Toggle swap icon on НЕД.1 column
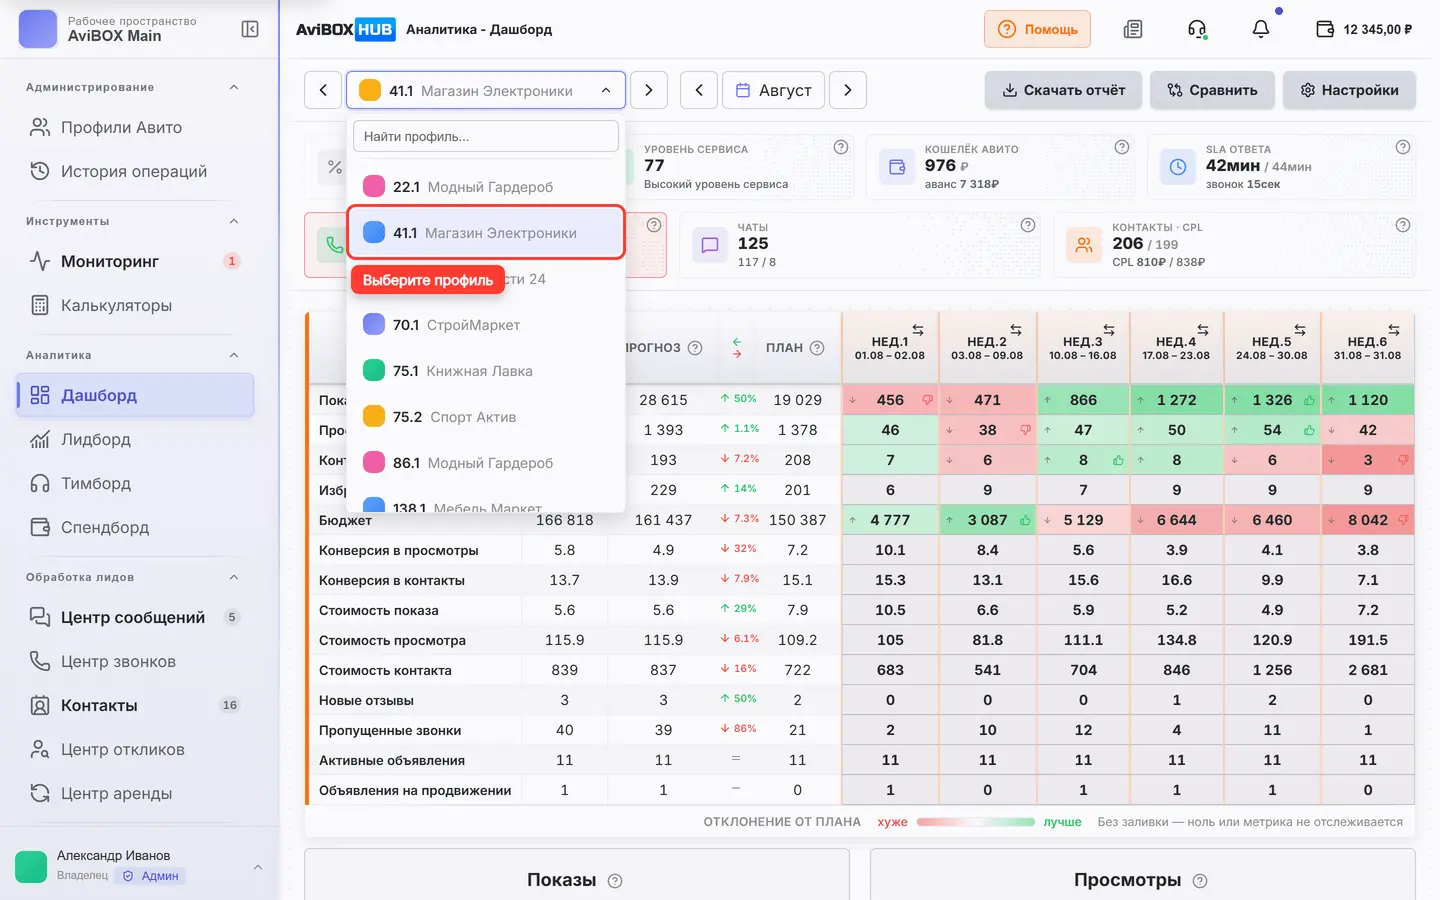Screen dimensions: 1440x900 pyautogui.click(x=918, y=329)
